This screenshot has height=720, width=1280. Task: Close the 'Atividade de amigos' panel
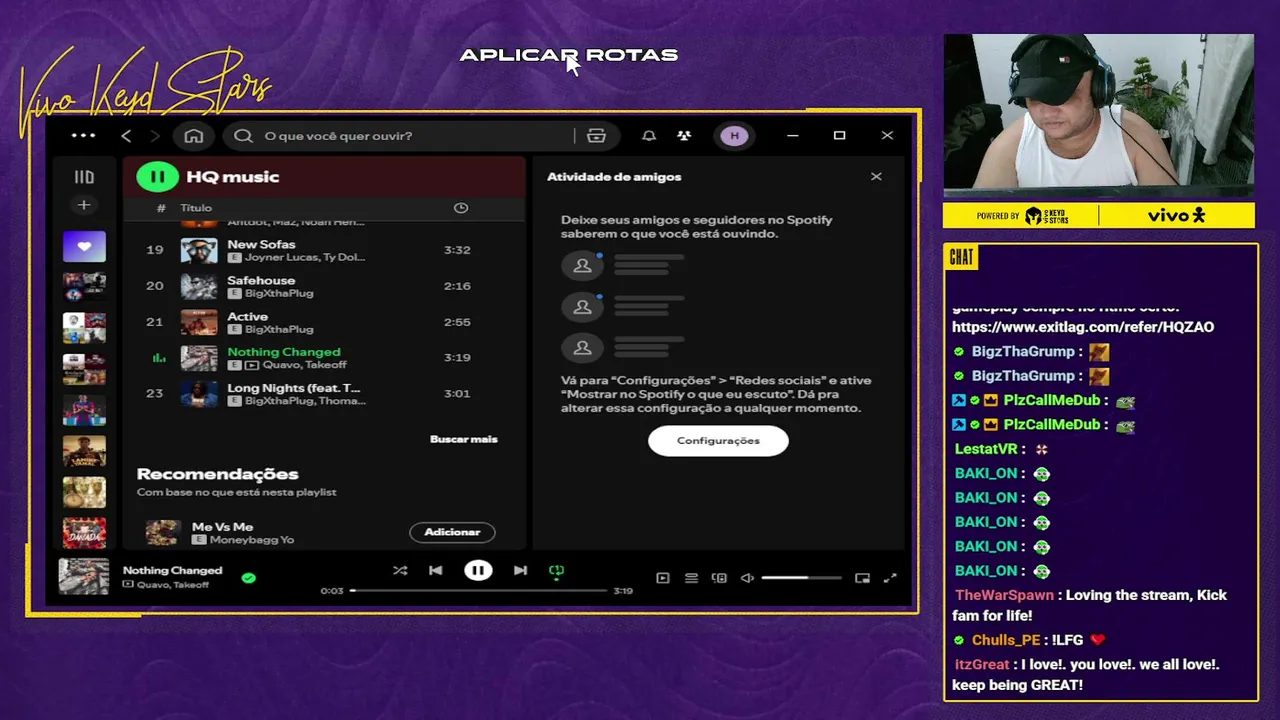(876, 177)
